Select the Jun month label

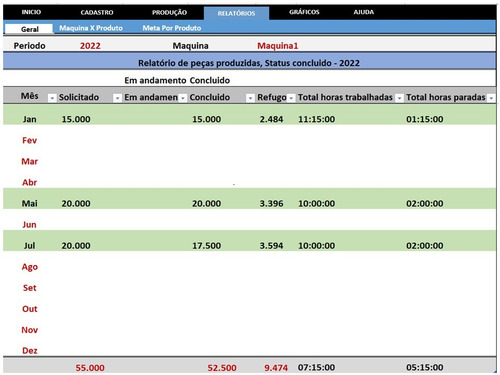(29, 225)
